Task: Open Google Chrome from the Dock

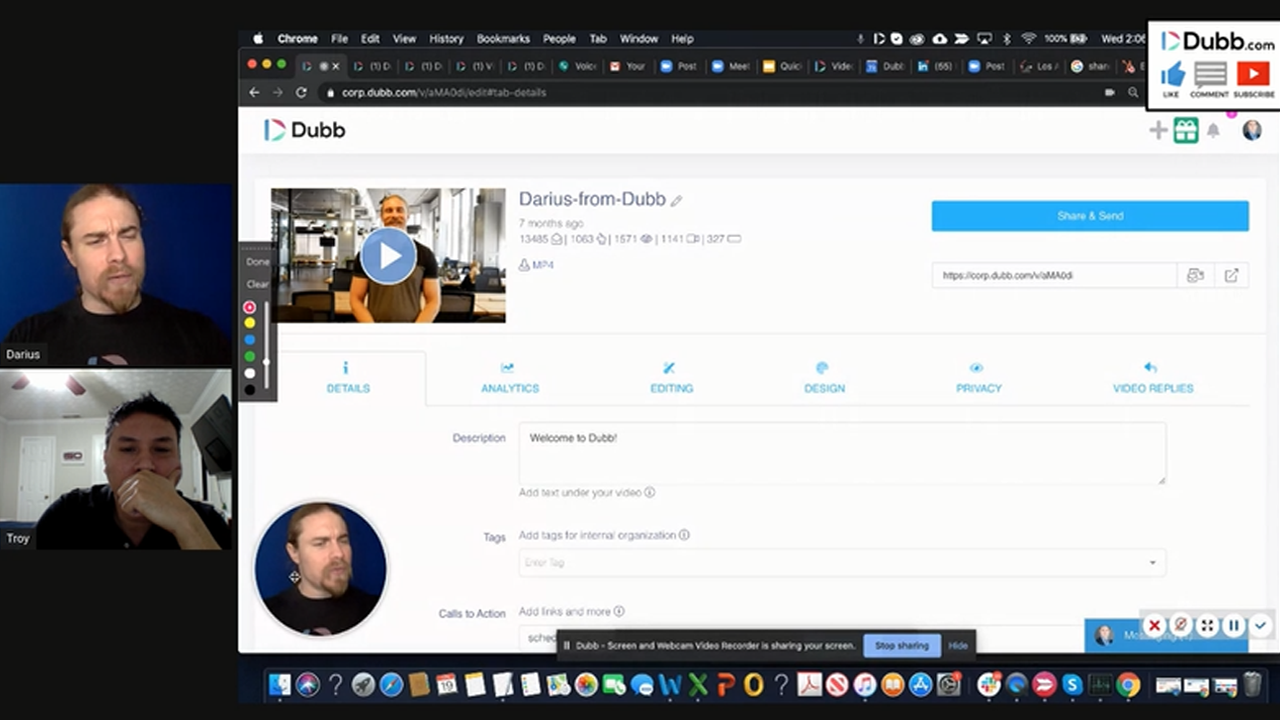Action: (1128, 684)
